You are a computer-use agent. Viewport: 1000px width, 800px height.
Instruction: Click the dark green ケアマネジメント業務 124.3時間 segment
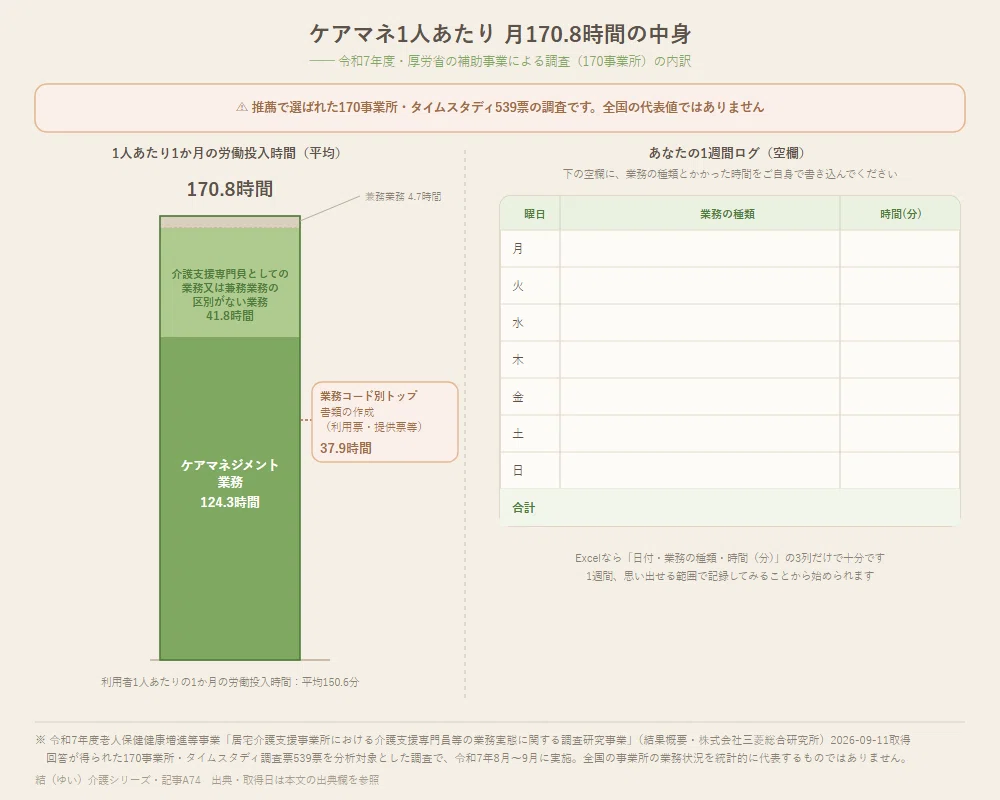coord(230,498)
